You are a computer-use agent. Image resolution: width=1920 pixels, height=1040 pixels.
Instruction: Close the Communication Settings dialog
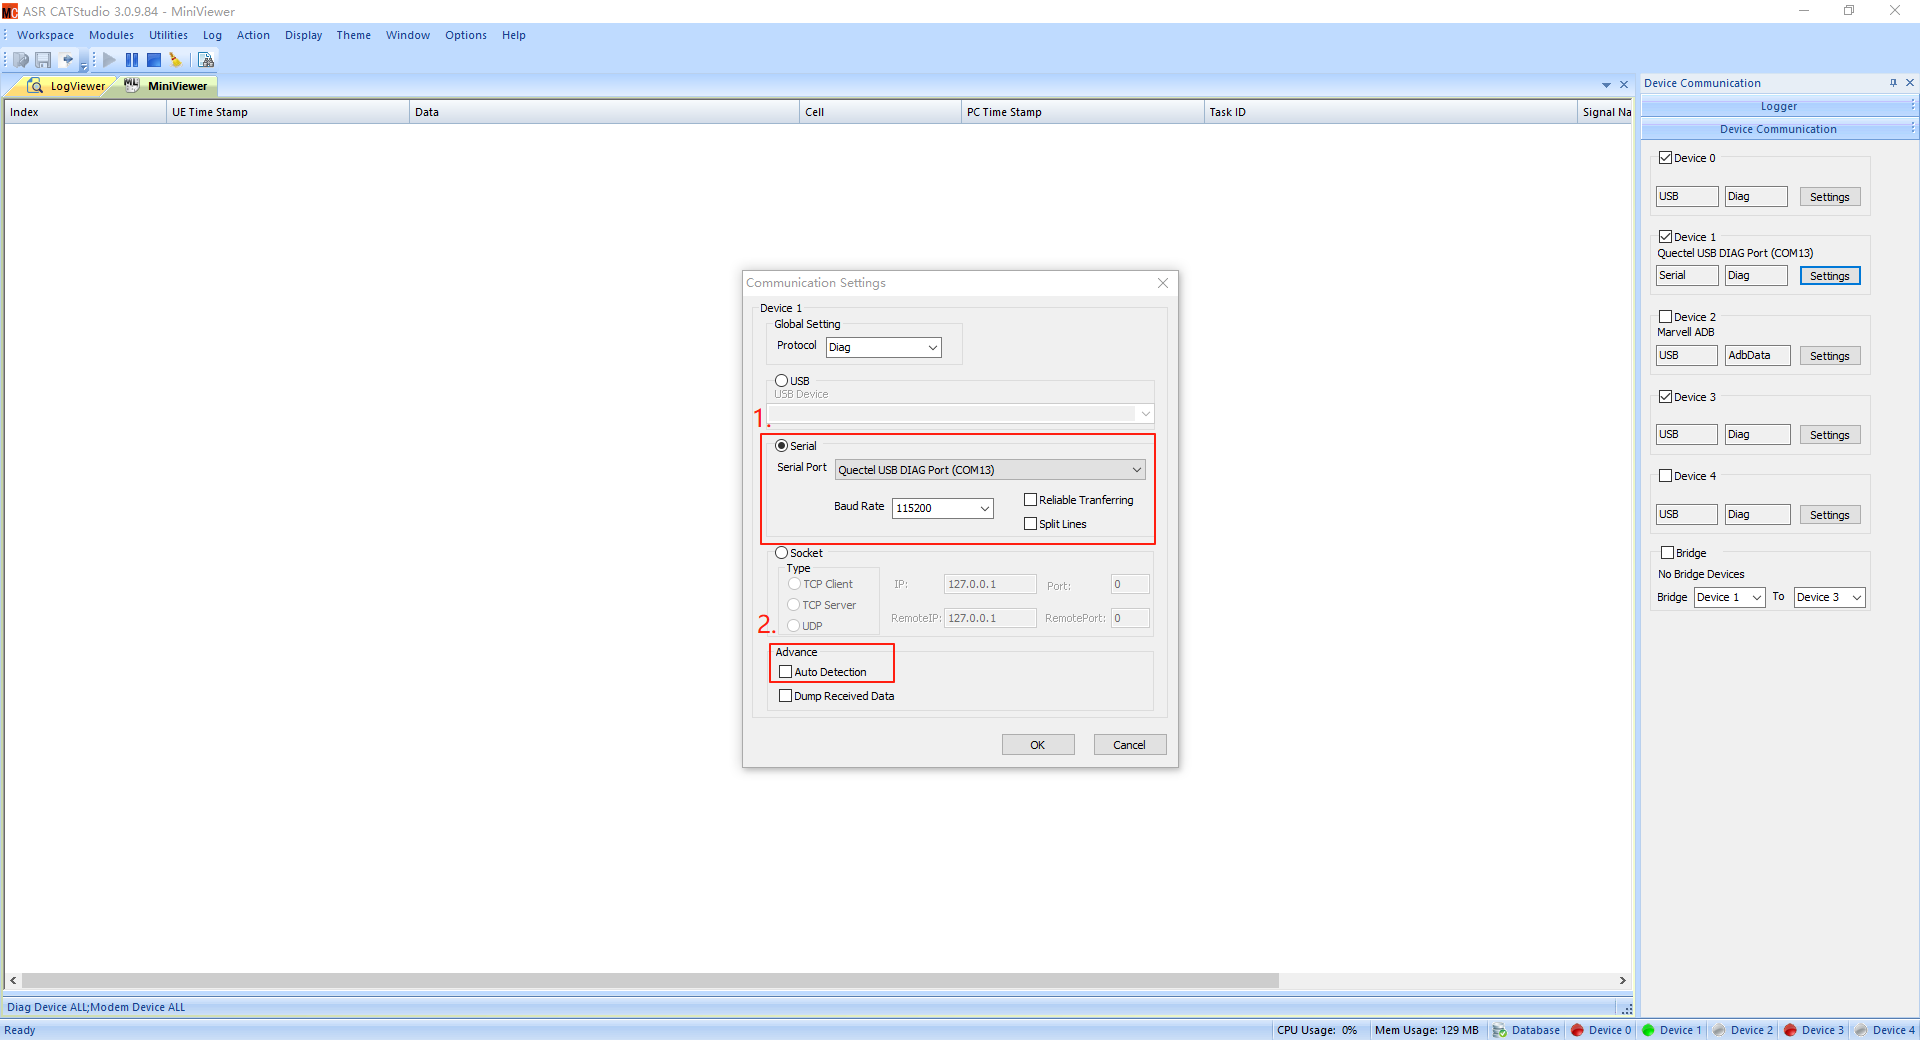1163,283
